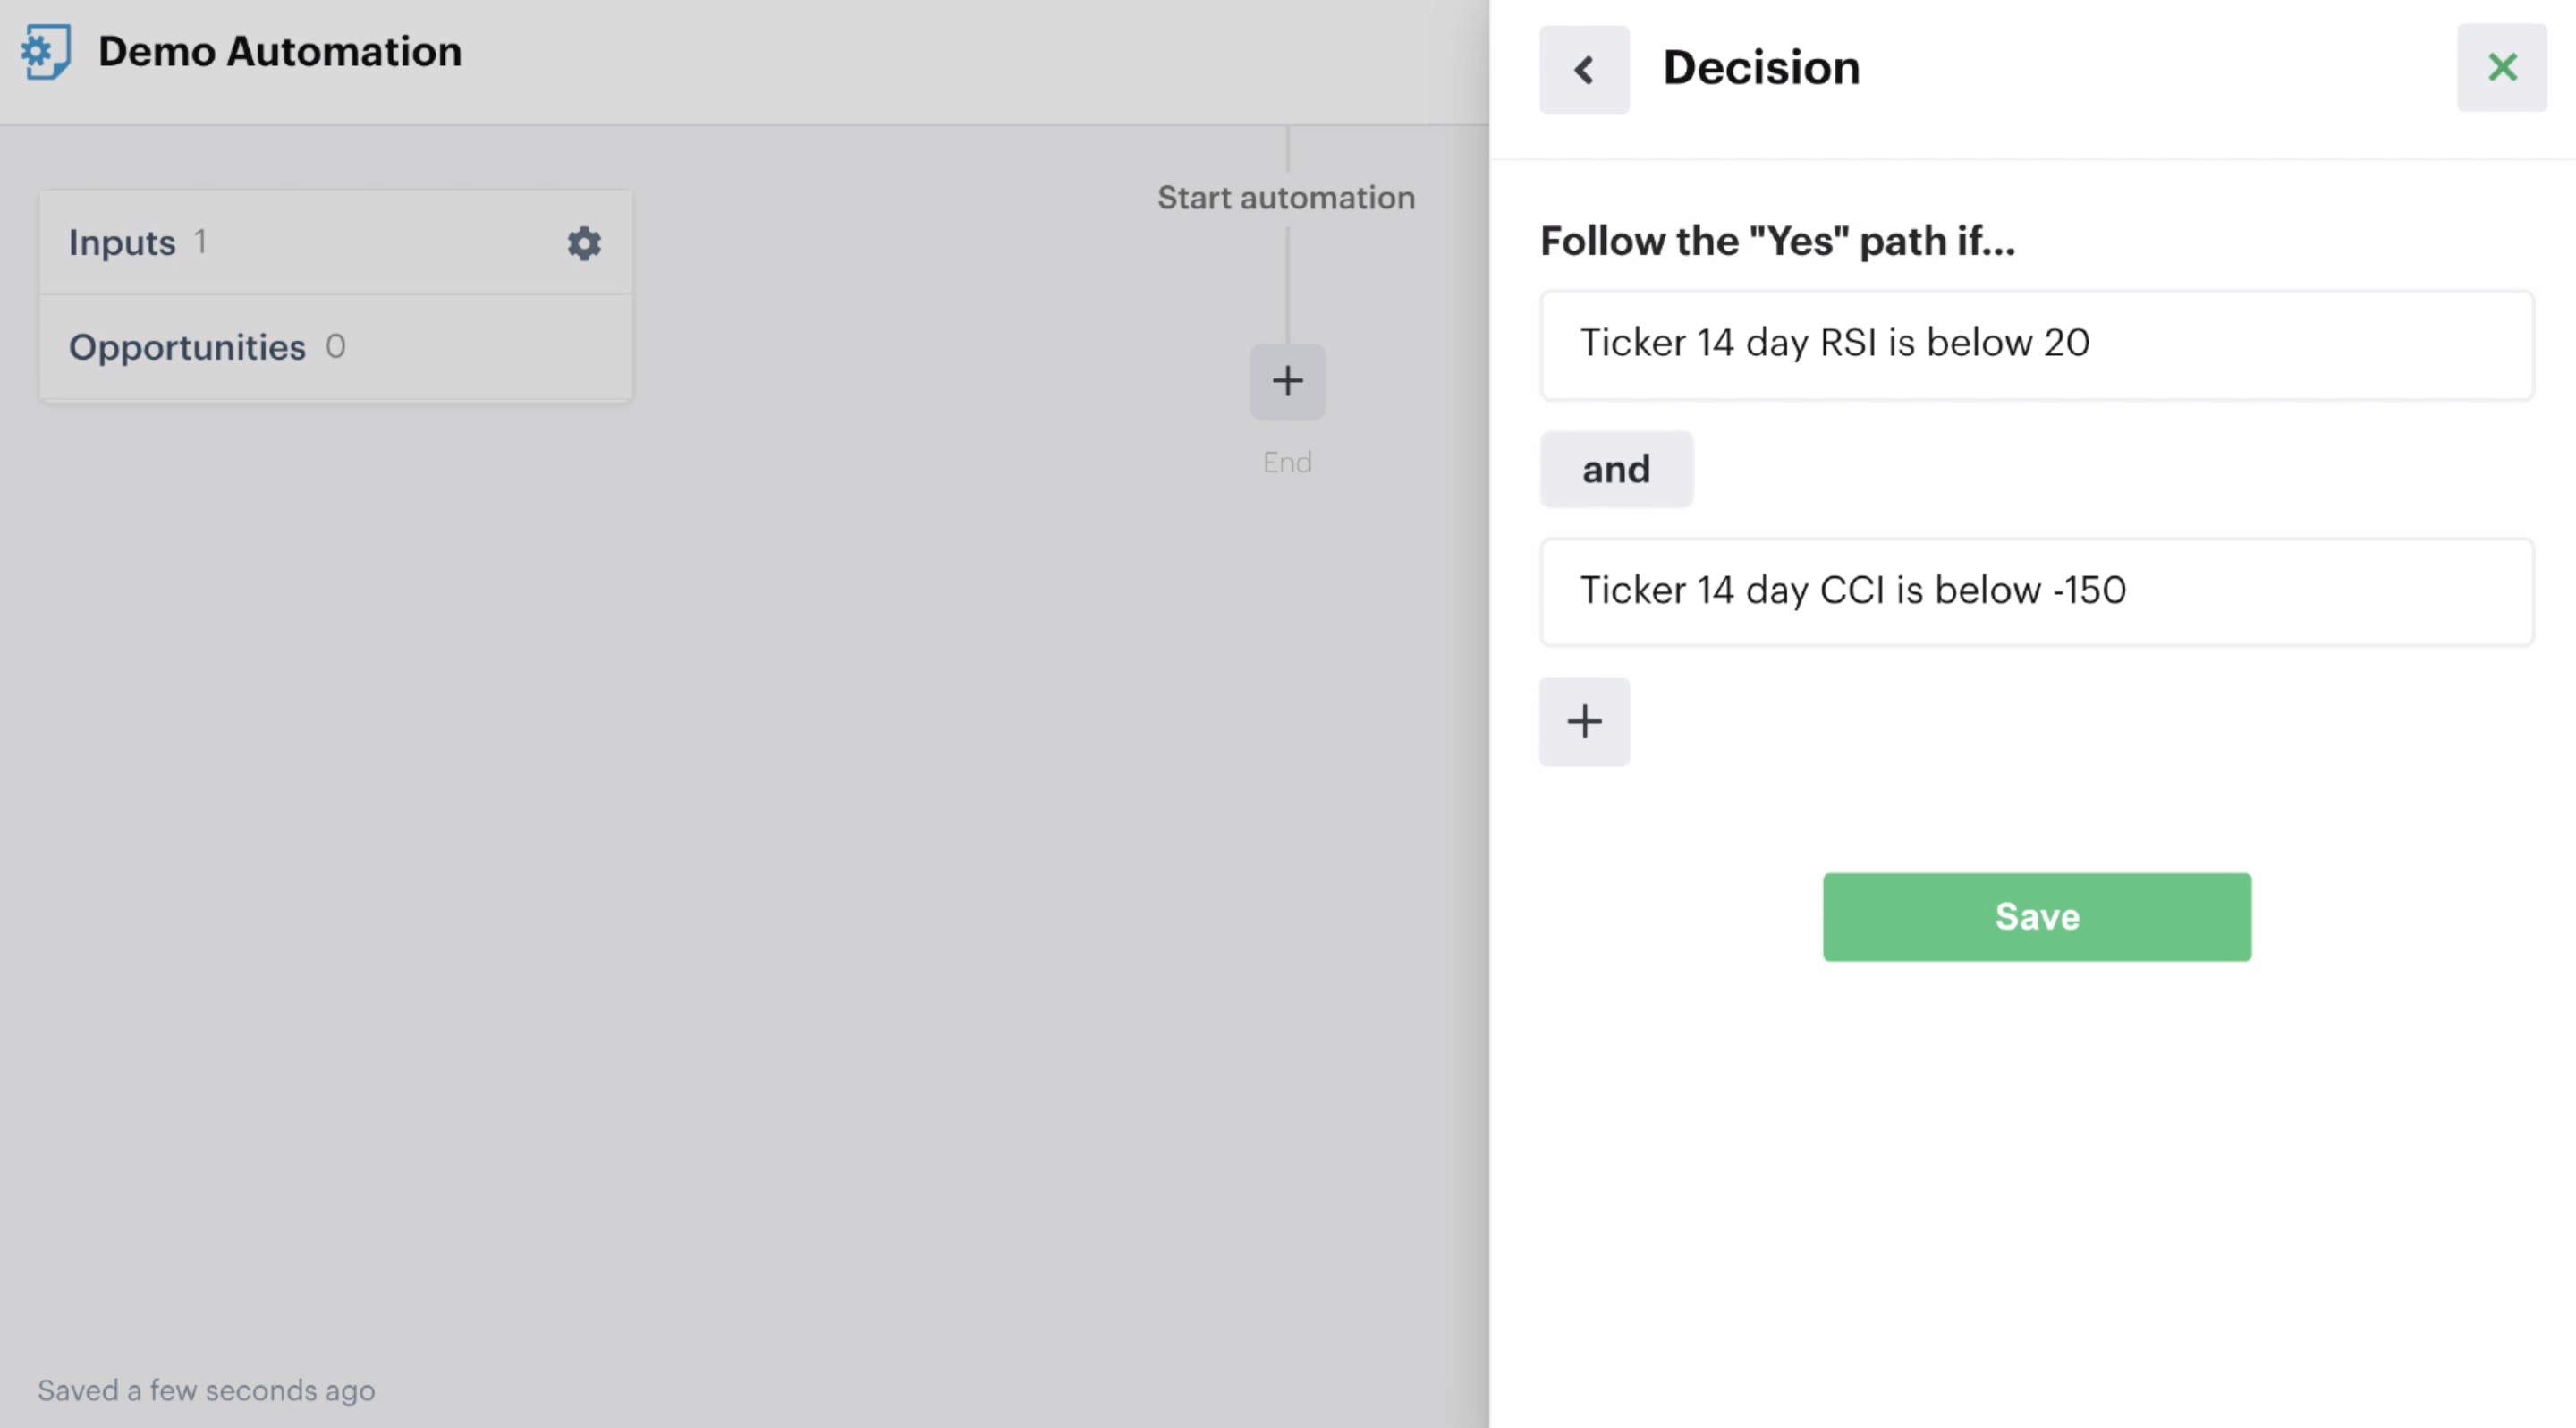Open the Inputs section
This screenshot has width=2576, height=1428.
pyautogui.click(x=122, y=243)
